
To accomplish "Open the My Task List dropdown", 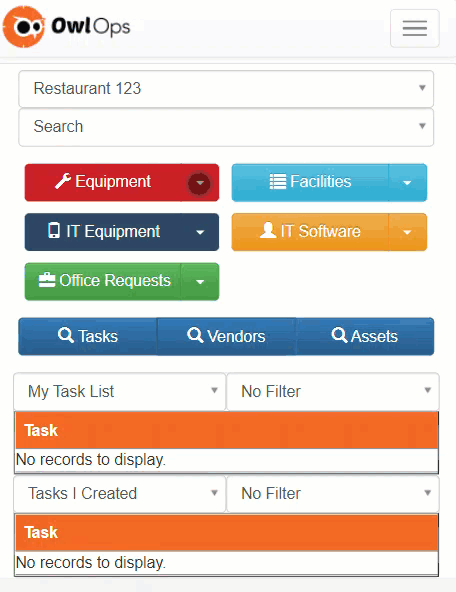I will pyautogui.click(x=120, y=392).
